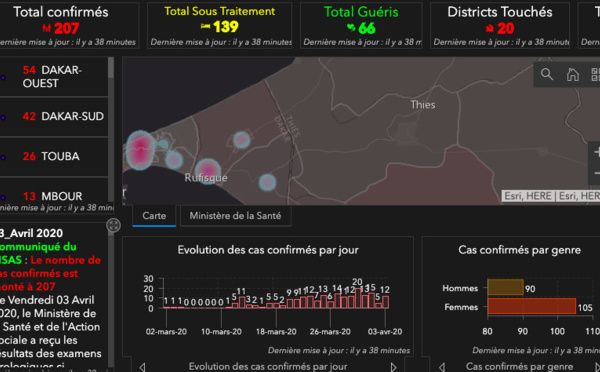Expand the communiqué panel using the fullscreen icon
The image size is (600, 372).
point(113,225)
